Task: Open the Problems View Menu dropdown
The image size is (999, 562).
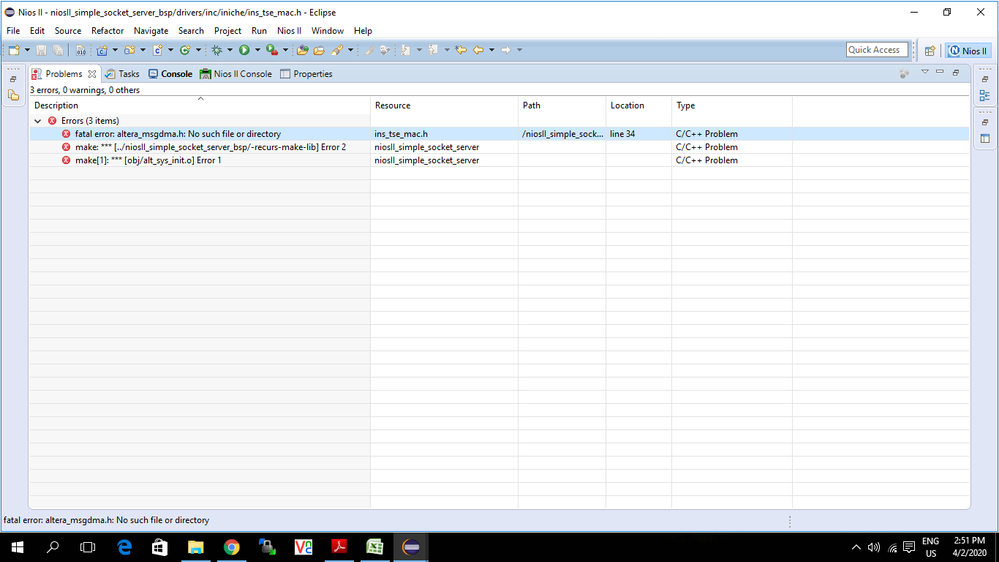Action: point(925,72)
